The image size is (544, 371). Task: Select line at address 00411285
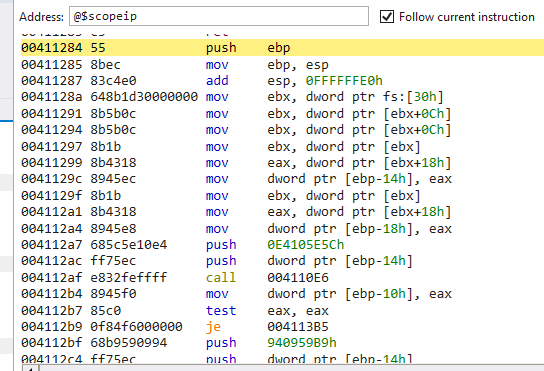[x=282, y=65]
